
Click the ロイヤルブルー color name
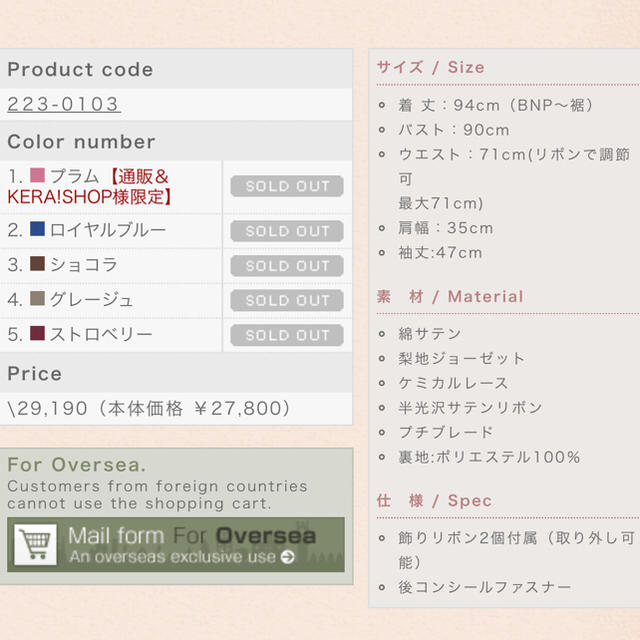pyautogui.click(x=108, y=230)
